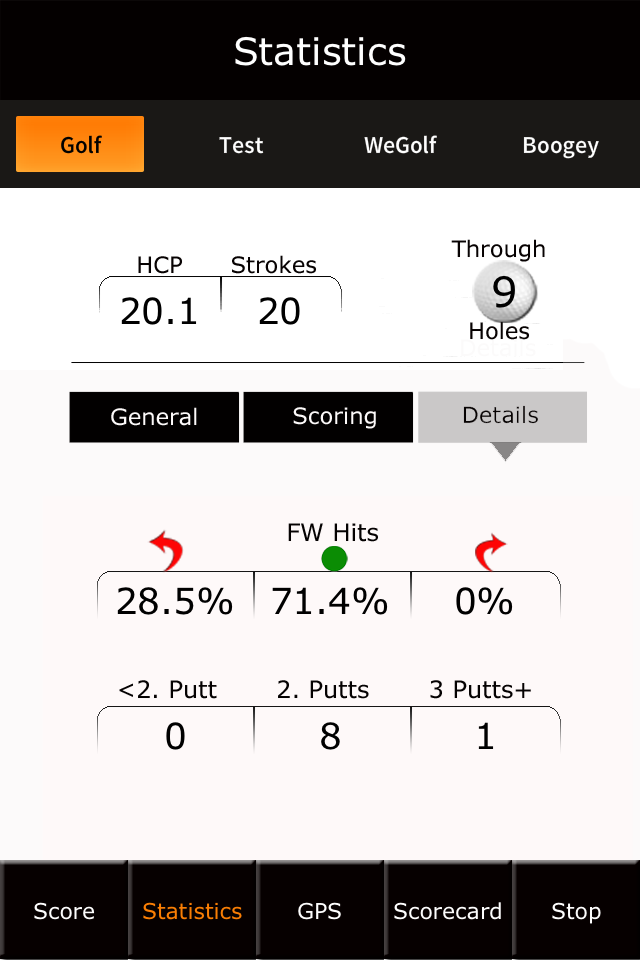Switch to the WeGolf player tab
The image size is (640, 960).
(x=400, y=145)
